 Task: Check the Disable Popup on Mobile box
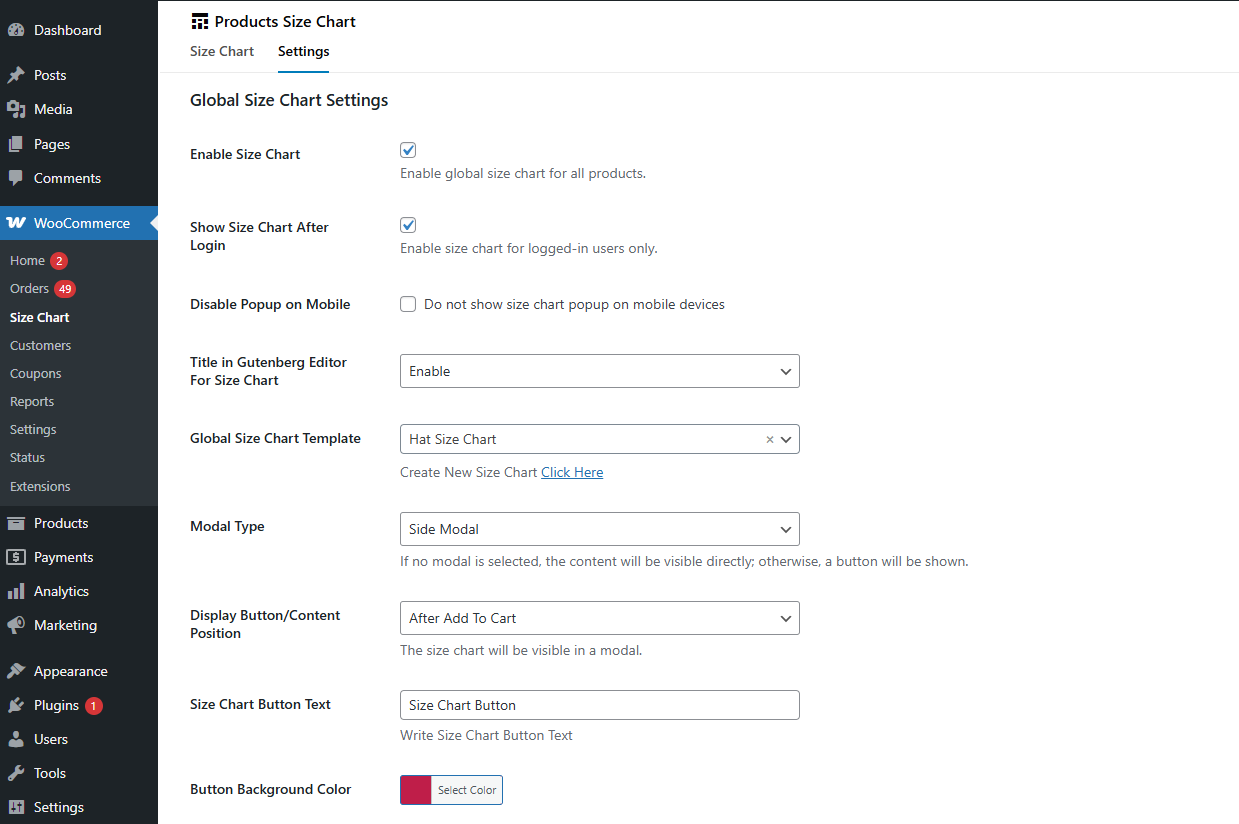(408, 304)
